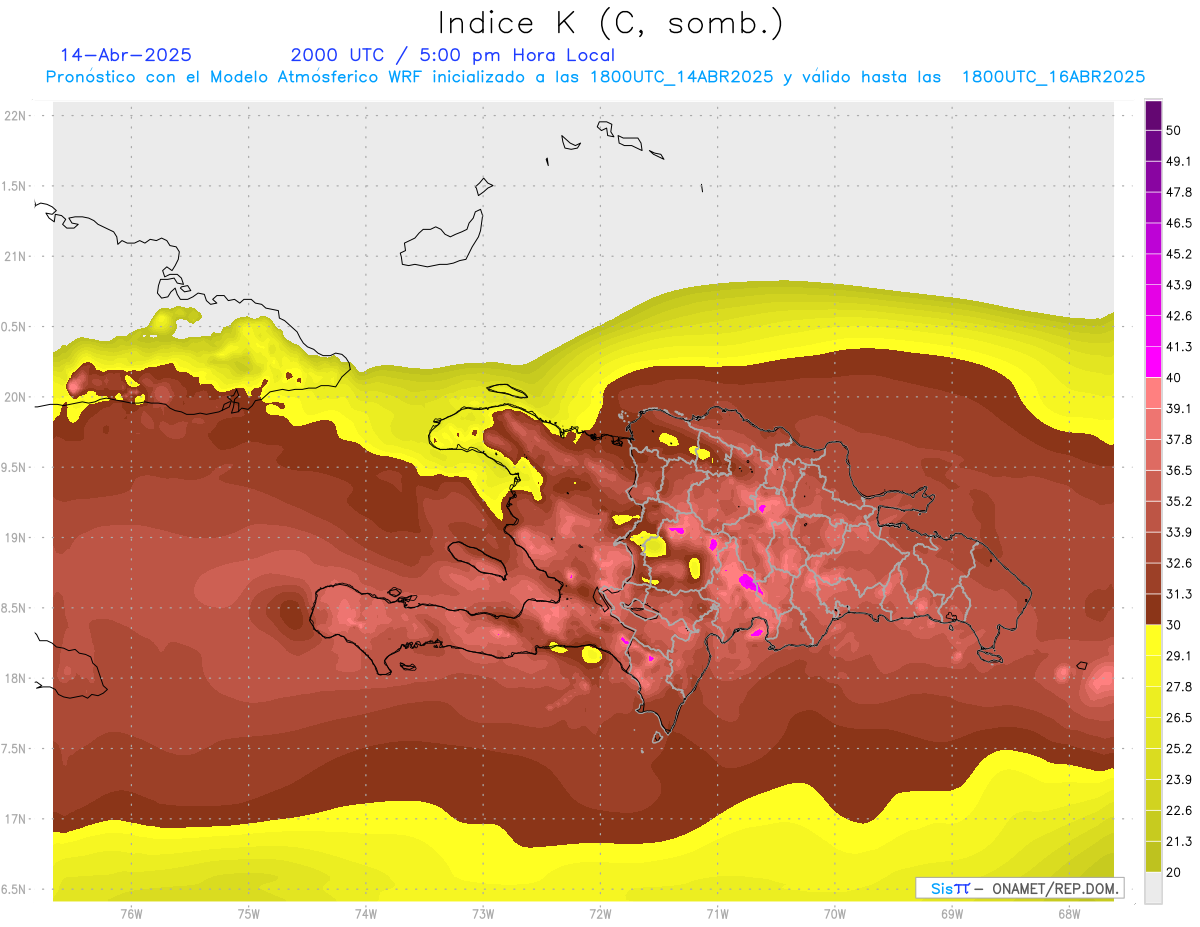Select the "20N" latitude axis label
Viewport: 1200px width, 927px height.
17,397
